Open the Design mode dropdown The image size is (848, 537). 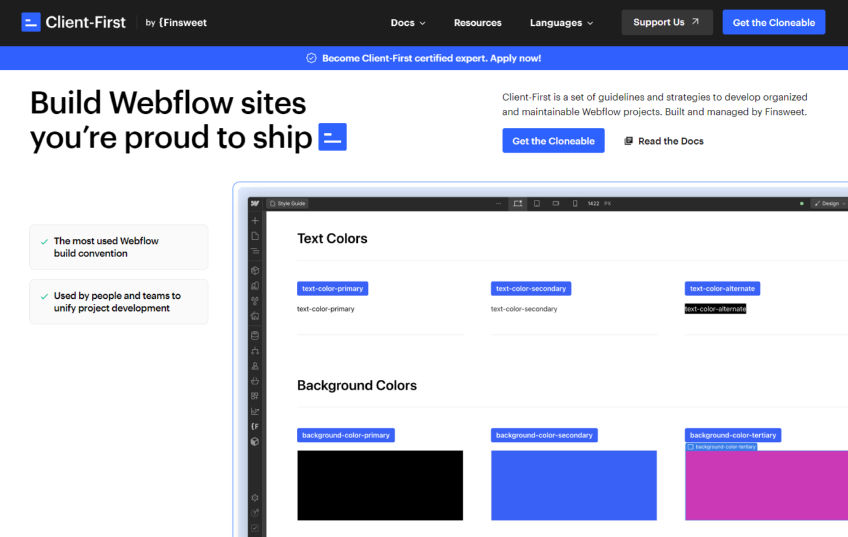830,204
